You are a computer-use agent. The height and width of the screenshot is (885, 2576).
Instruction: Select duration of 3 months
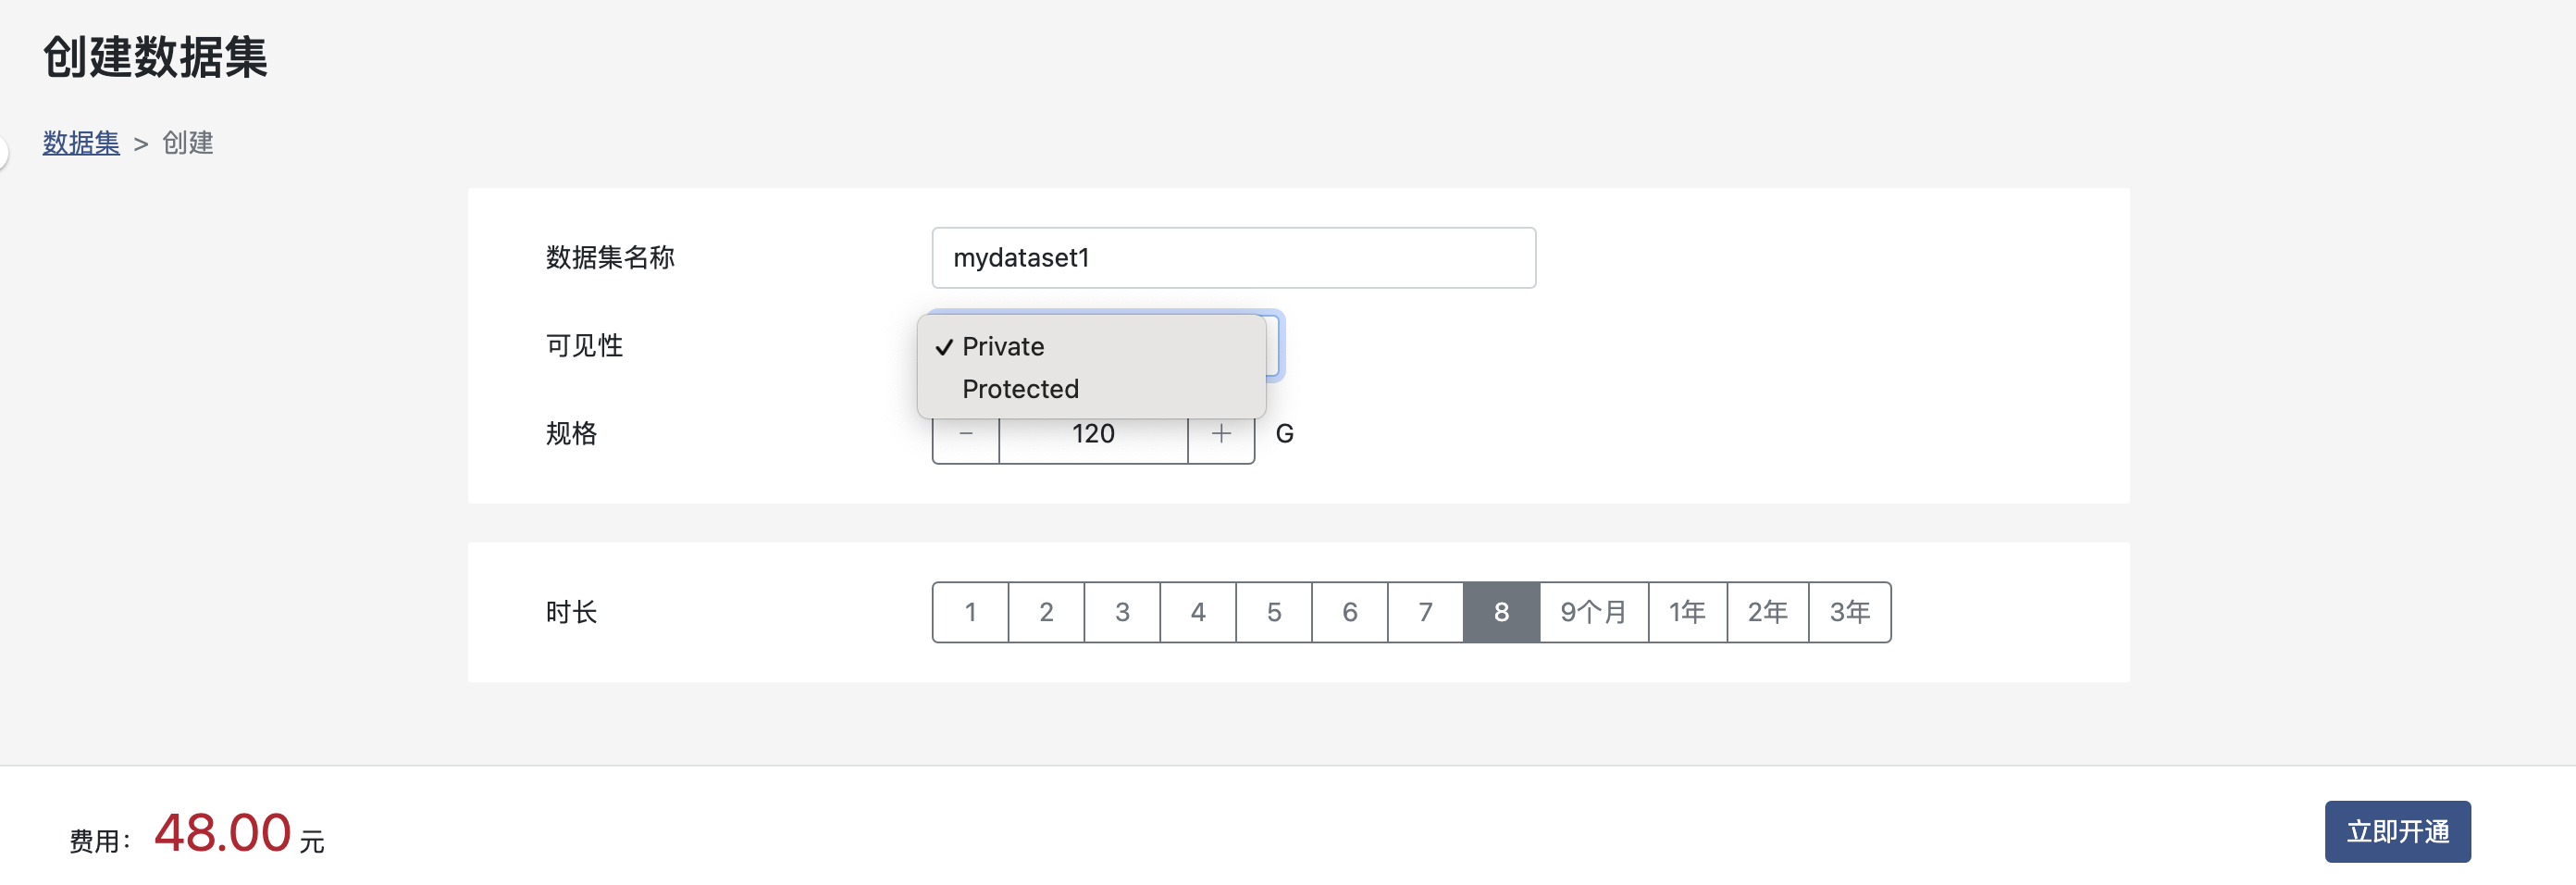coord(1122,612)
